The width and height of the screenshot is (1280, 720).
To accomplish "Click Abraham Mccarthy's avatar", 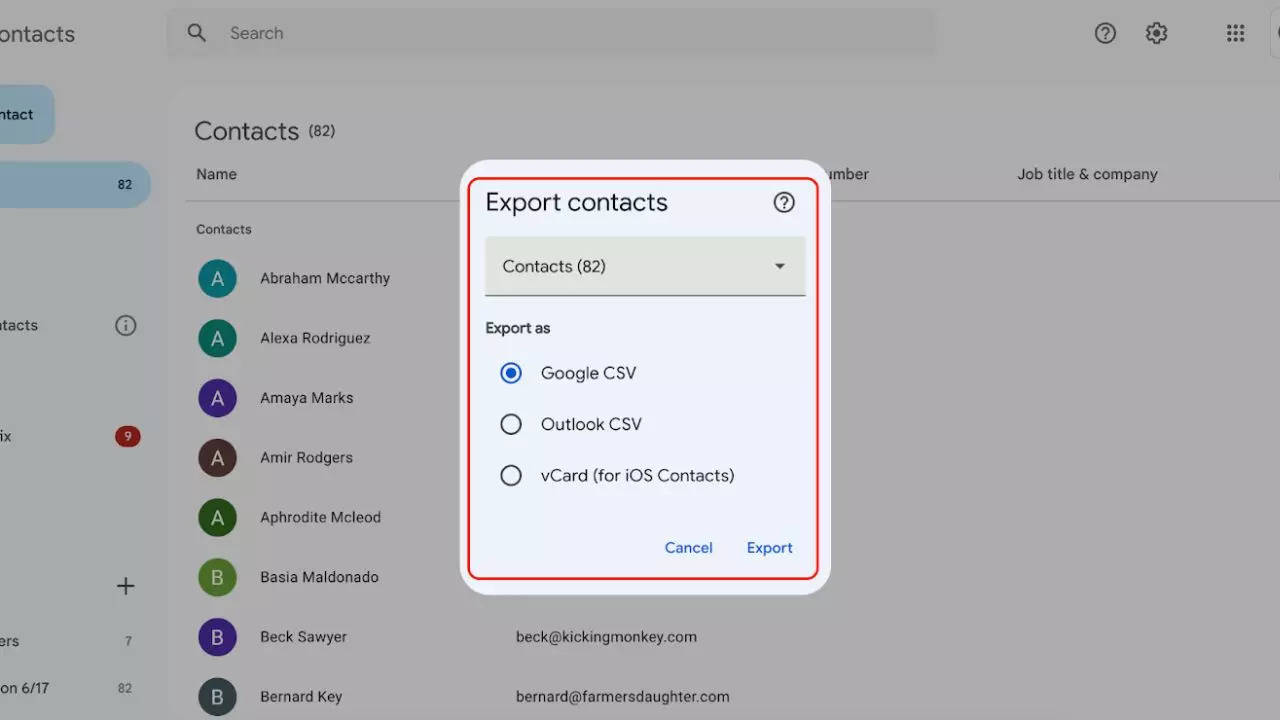I will 217,278.
